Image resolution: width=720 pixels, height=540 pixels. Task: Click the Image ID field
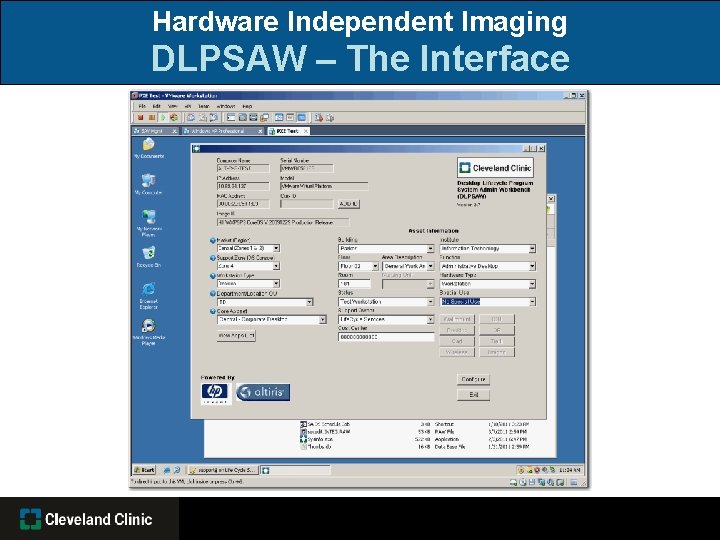point(283,222)
